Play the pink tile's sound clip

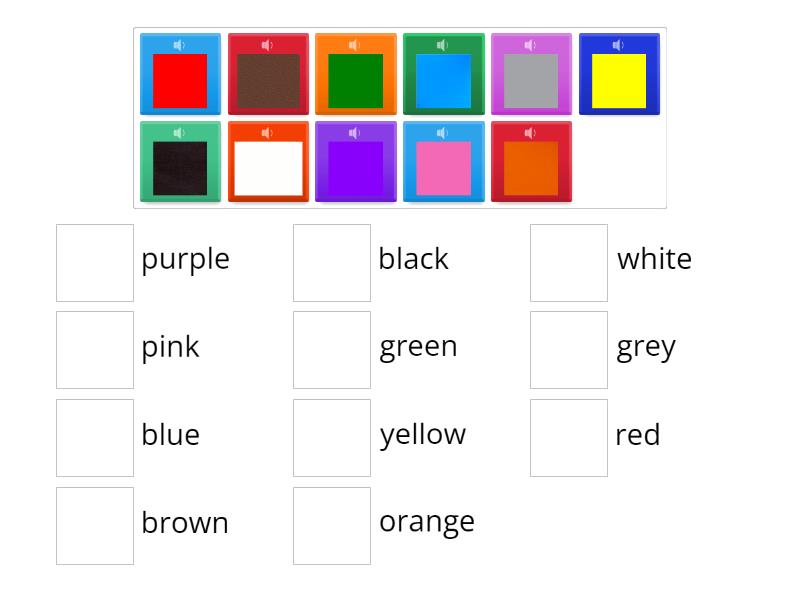coord(444,131)
